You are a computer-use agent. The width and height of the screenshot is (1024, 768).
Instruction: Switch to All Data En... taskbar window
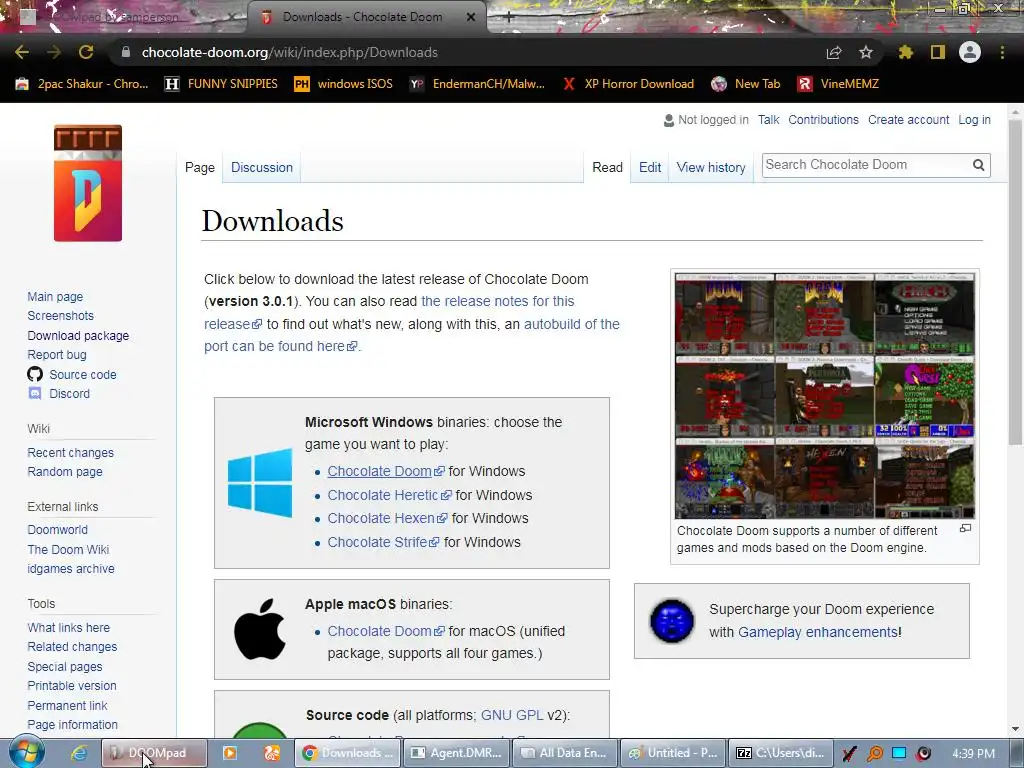tap(566, 753)
